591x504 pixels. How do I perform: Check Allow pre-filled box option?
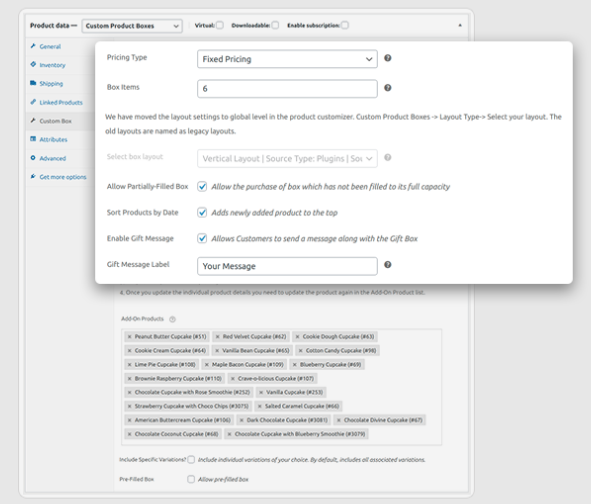191,479
